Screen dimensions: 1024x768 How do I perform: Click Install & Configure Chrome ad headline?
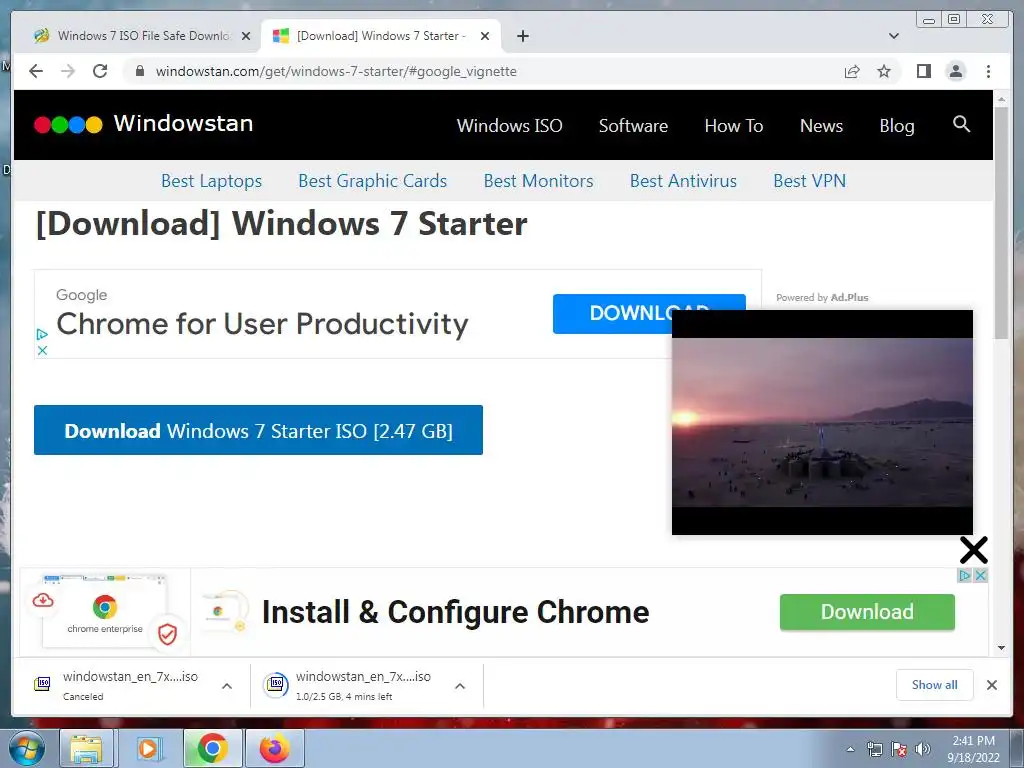tap(455, 612)
